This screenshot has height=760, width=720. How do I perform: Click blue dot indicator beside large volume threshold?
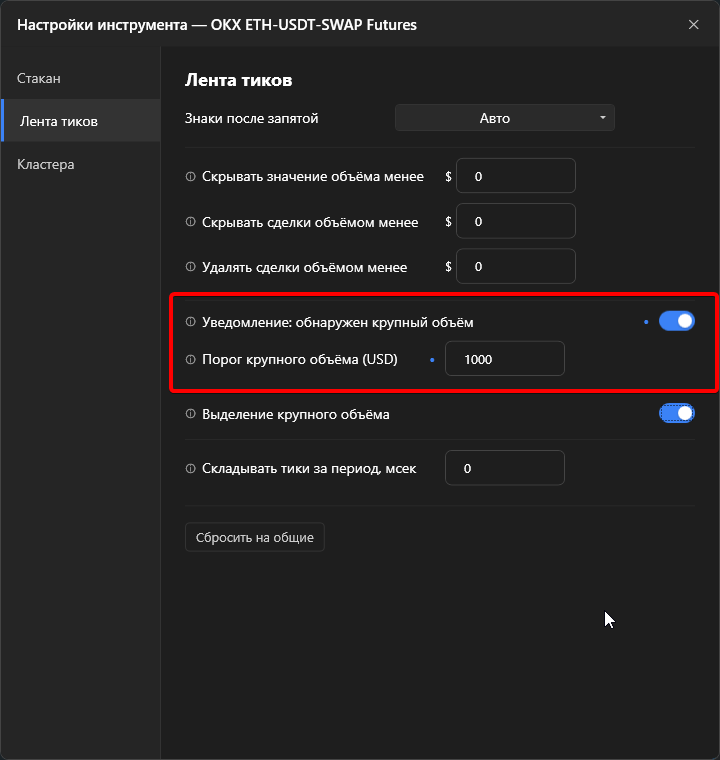[432, 360]
